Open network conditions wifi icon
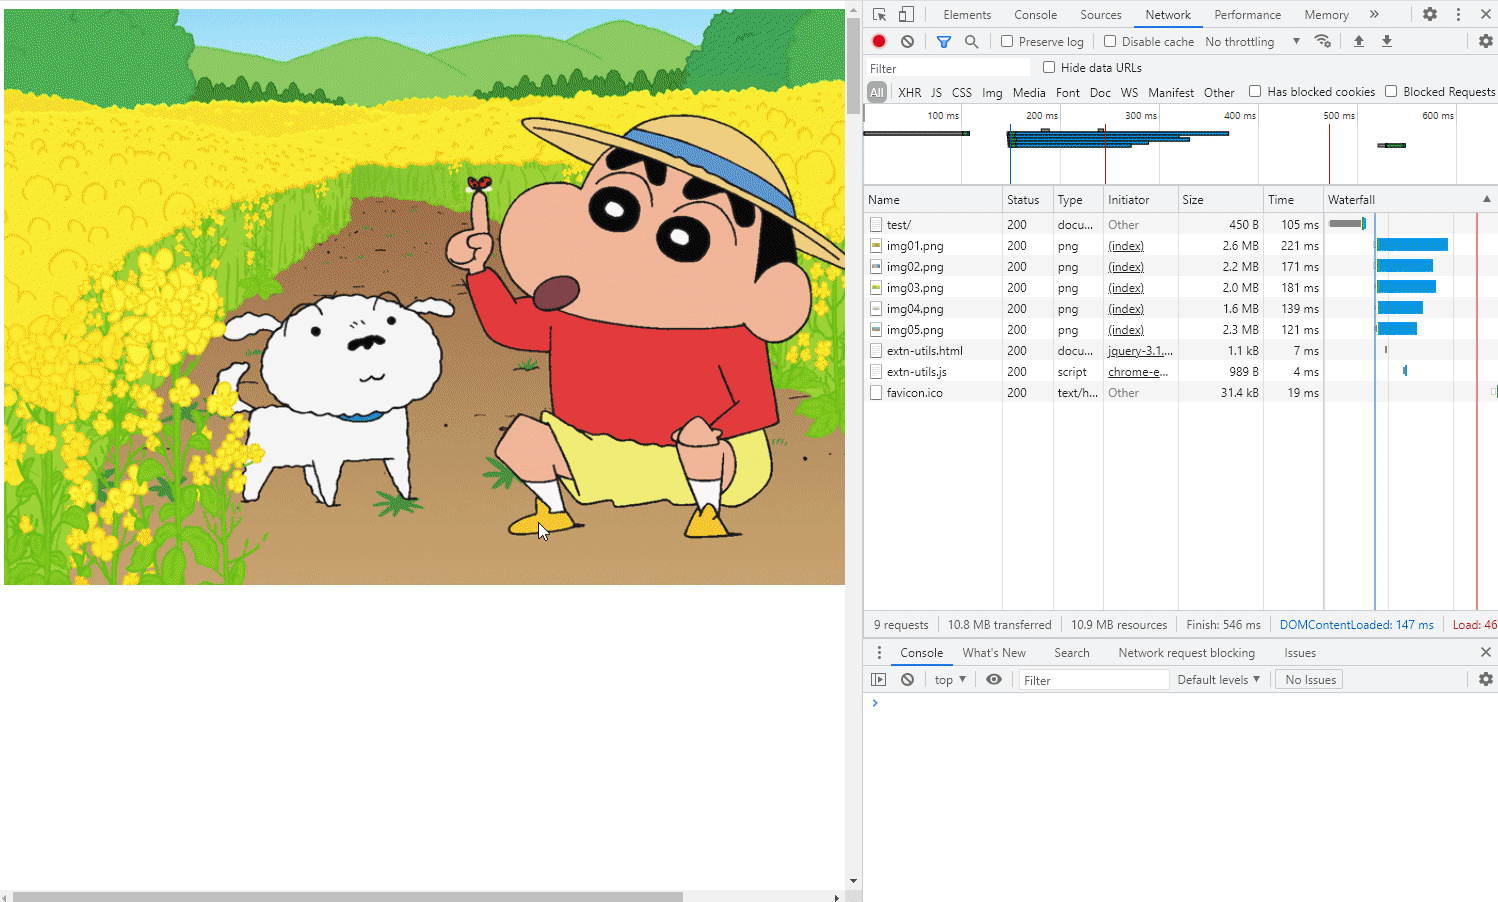This screenshot has width=1498, height=902. click(x=1323, y=41)
